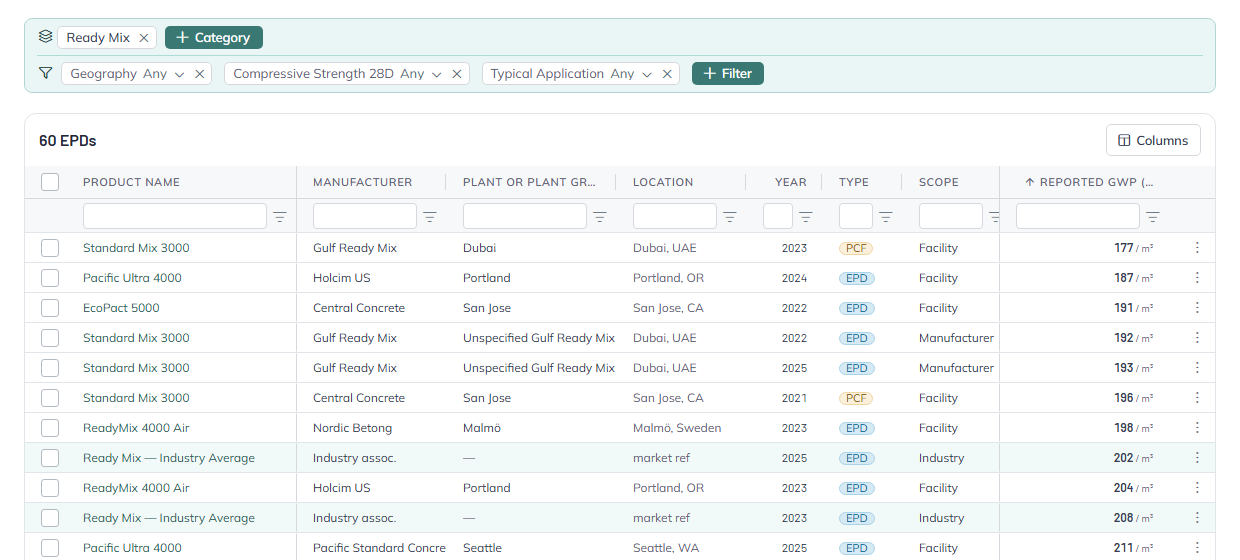Check the EcoPact 5000 row

50,308
